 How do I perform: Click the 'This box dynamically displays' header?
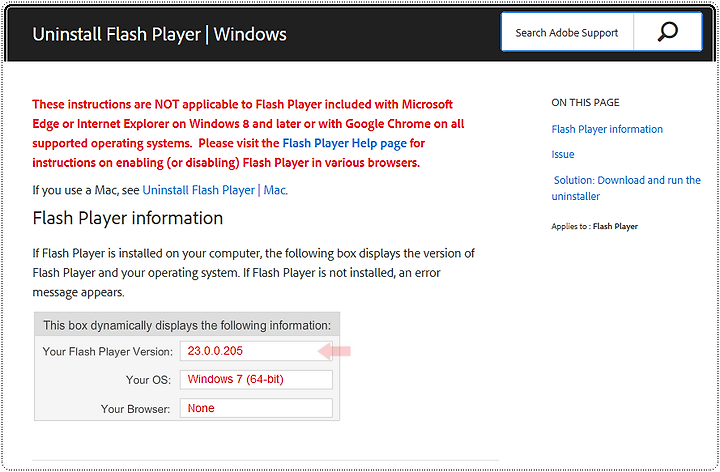pyautogui.click(x=187, y=326)
